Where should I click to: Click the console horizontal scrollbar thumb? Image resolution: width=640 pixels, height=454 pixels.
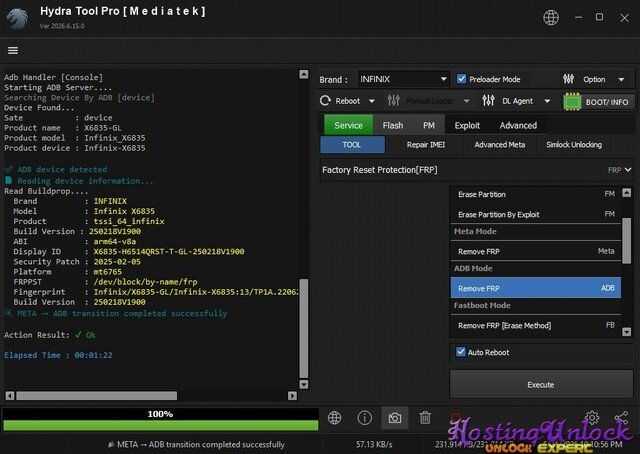(x=97, y=395)
